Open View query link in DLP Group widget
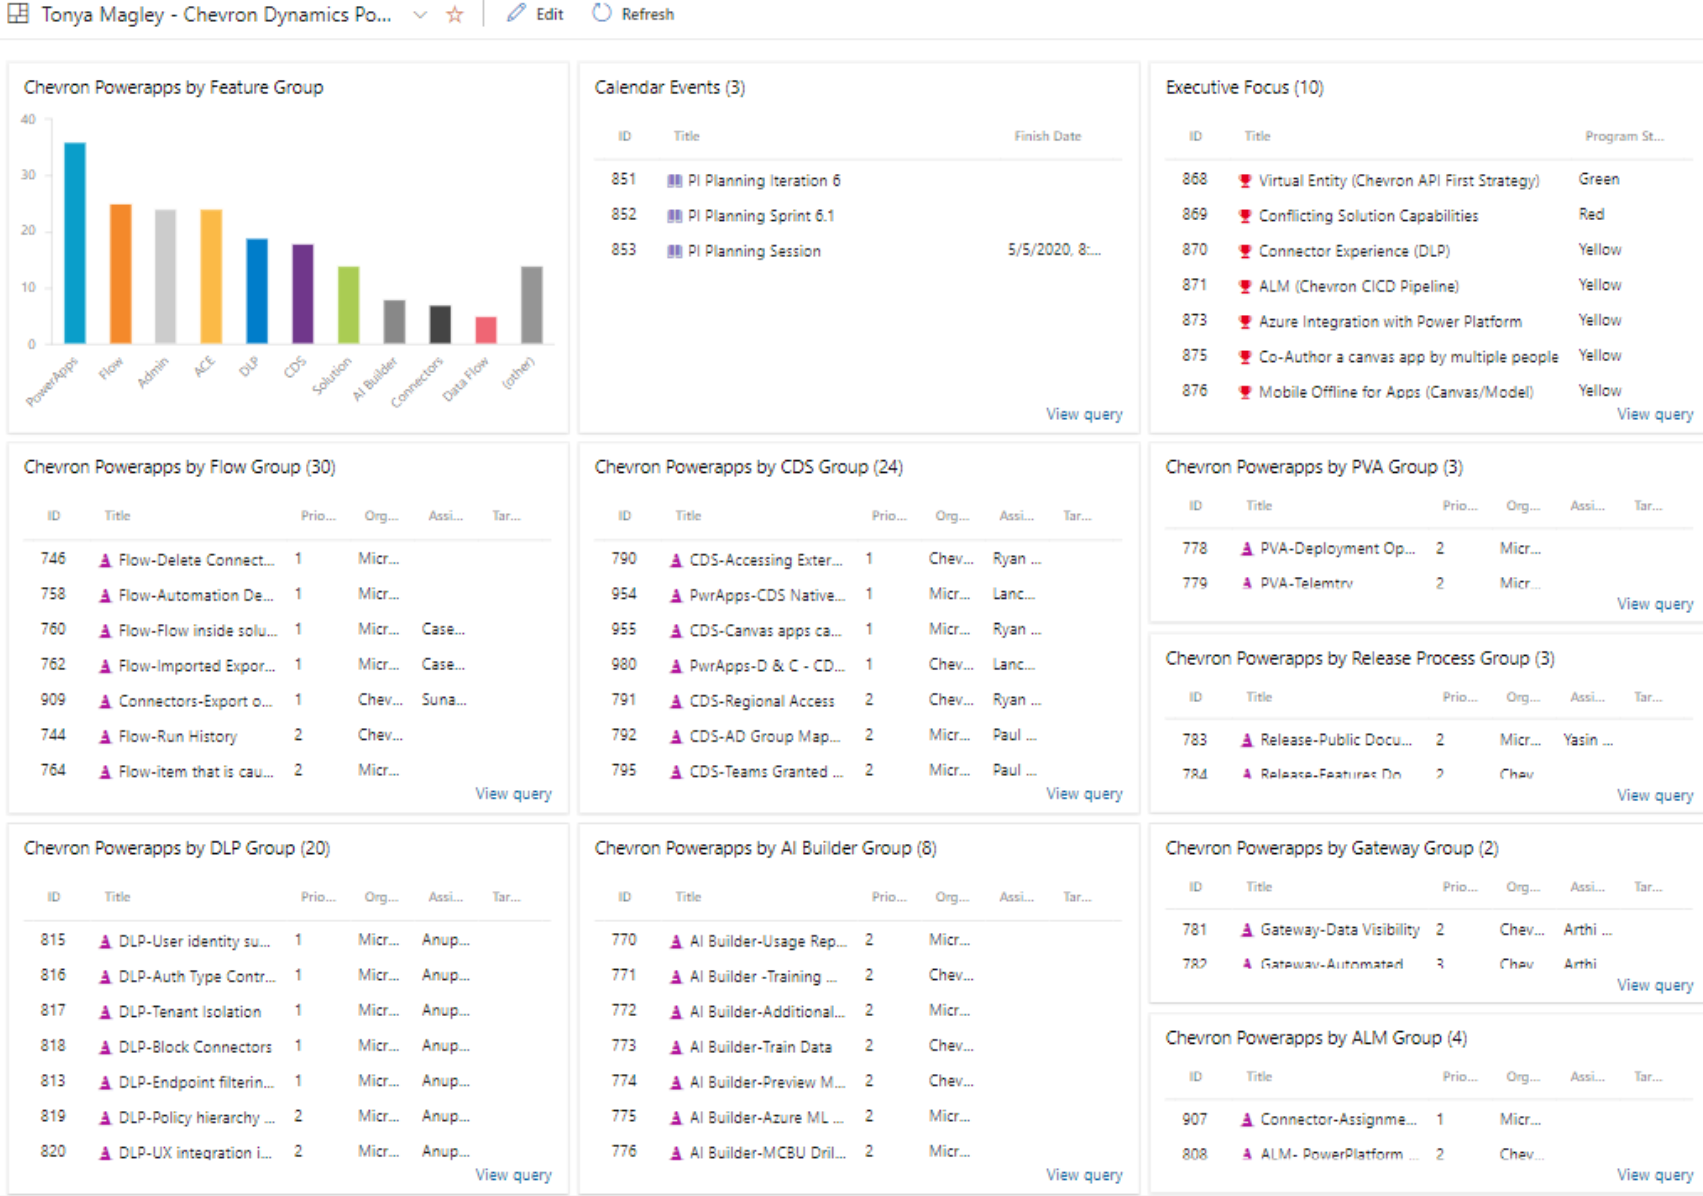 513,1175
